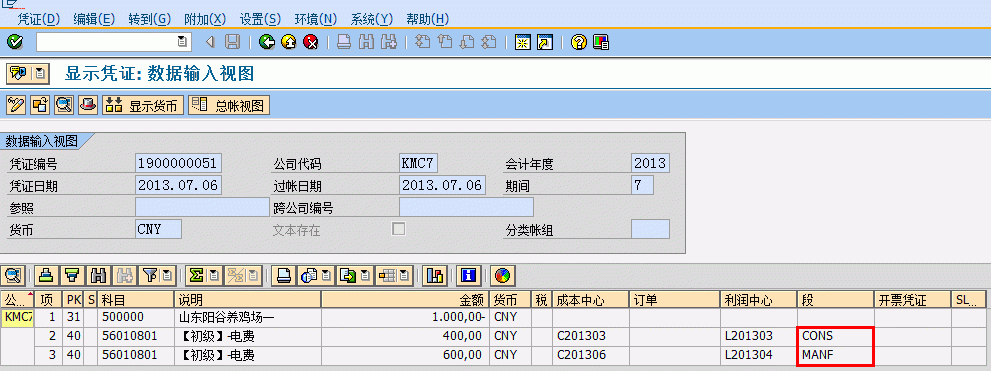This screenshot has width=991, height=371.
Task: Click the yellow Exit up-arrow icon
Action: [289, 42]
